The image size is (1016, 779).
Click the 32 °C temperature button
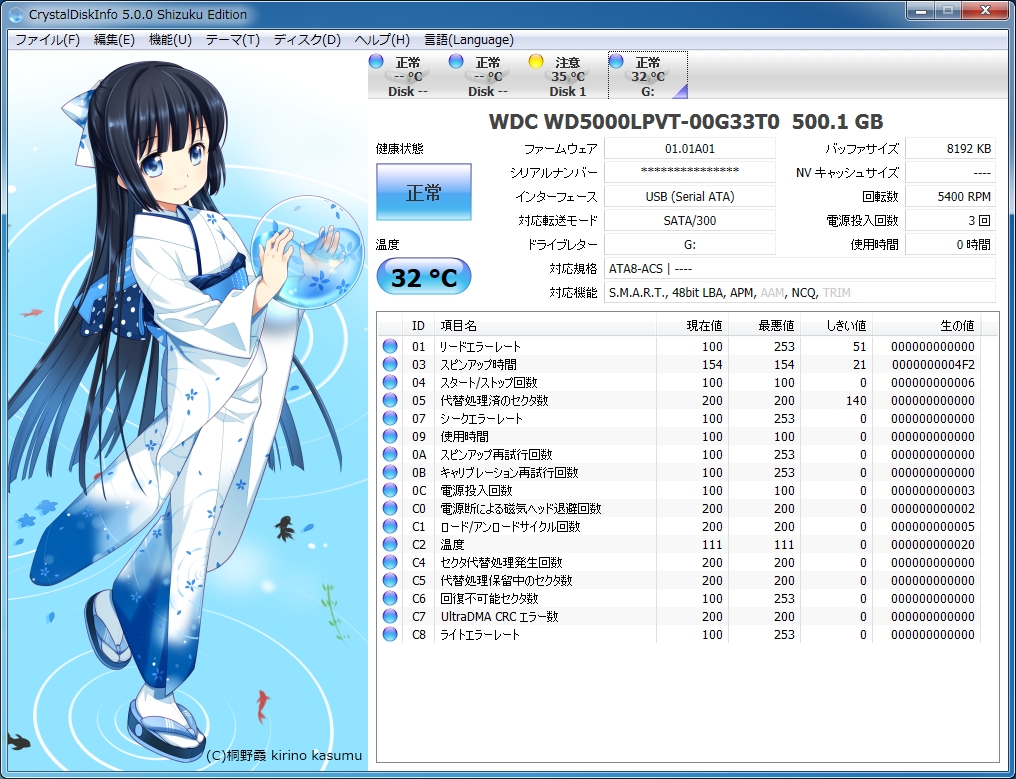coord(423,277)
